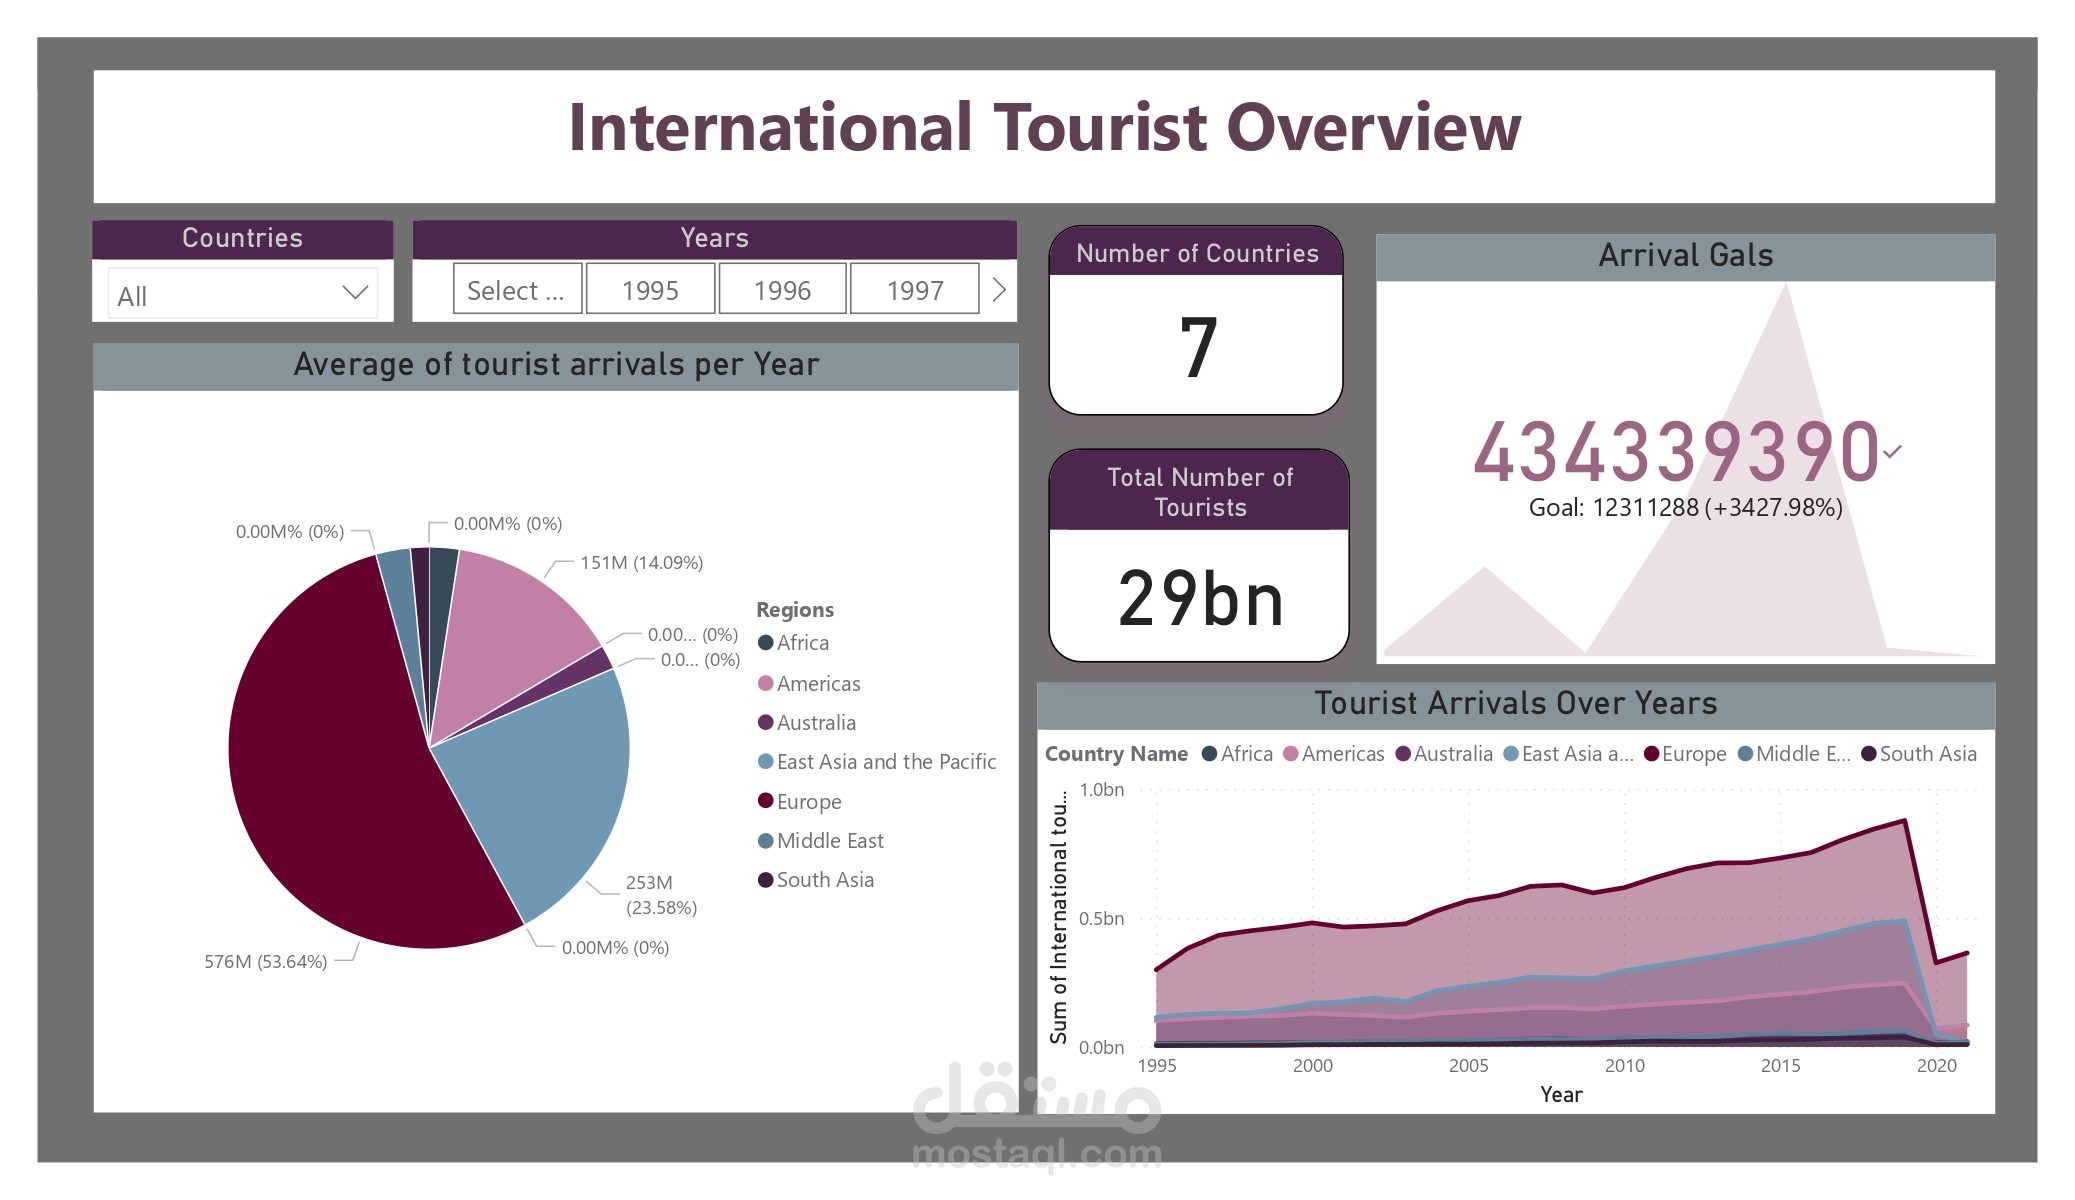Click the Arrival Gals KPI value
Image resolution: width=2075 pixels, height=1200 pixels.
pyautogui.click(x=1677, y=452)
